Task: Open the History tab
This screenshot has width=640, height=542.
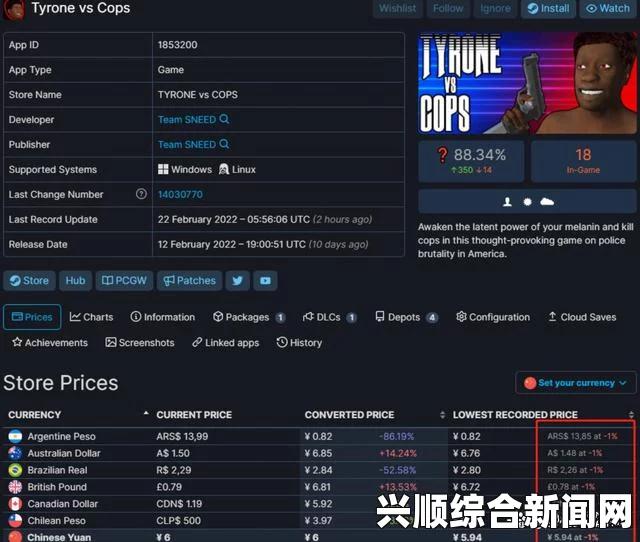Action: [299, 342]
